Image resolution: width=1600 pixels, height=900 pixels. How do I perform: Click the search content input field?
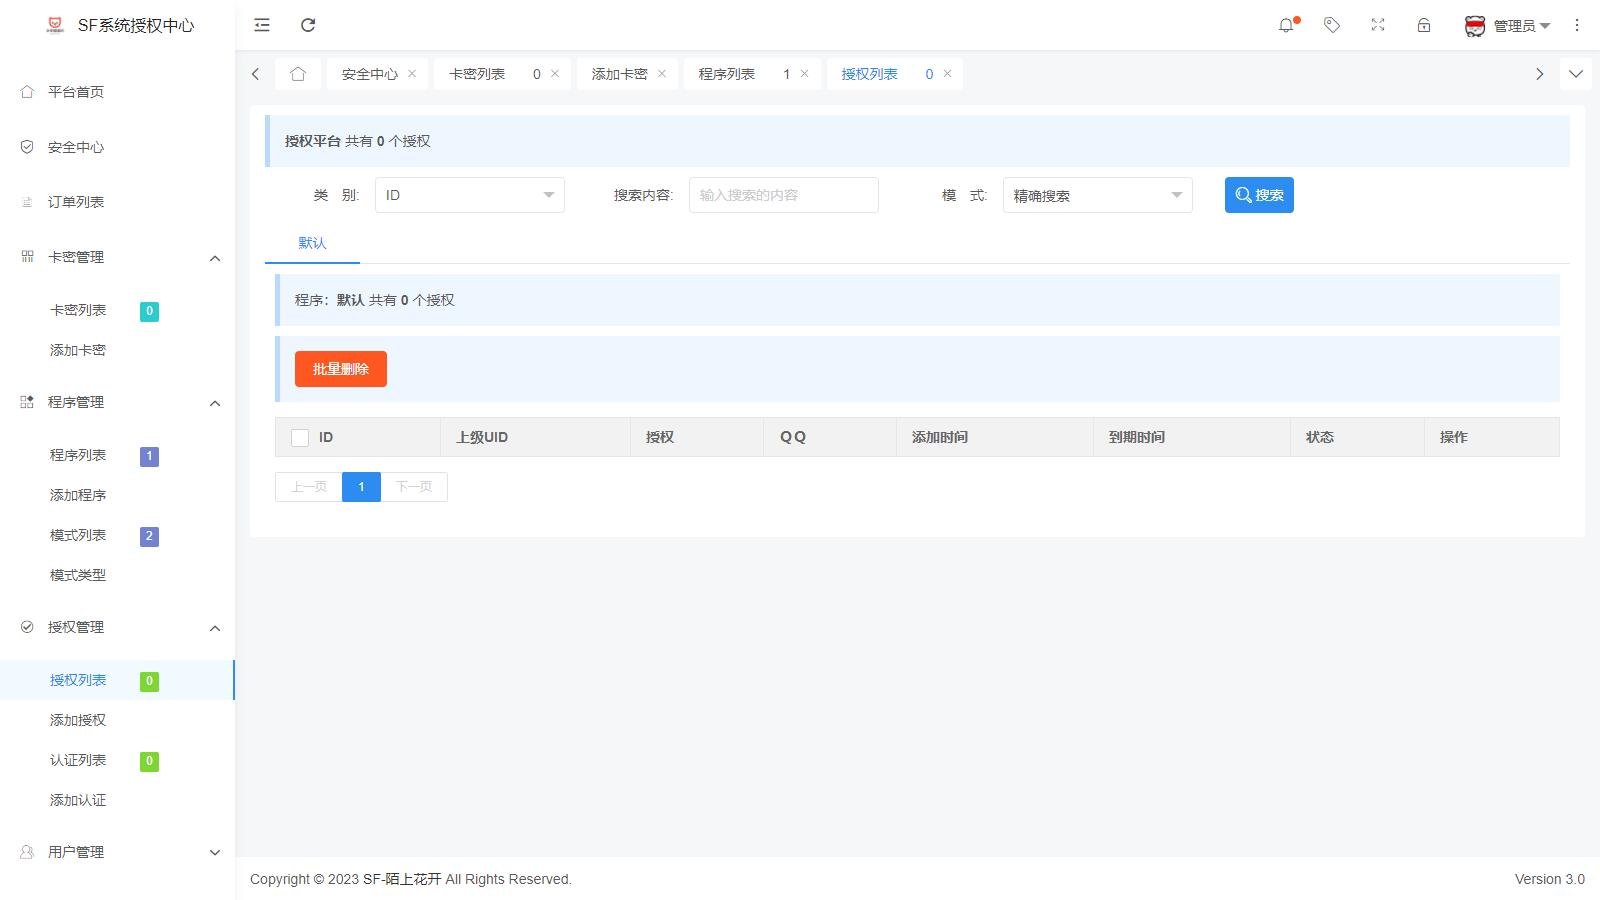point(783,195)
